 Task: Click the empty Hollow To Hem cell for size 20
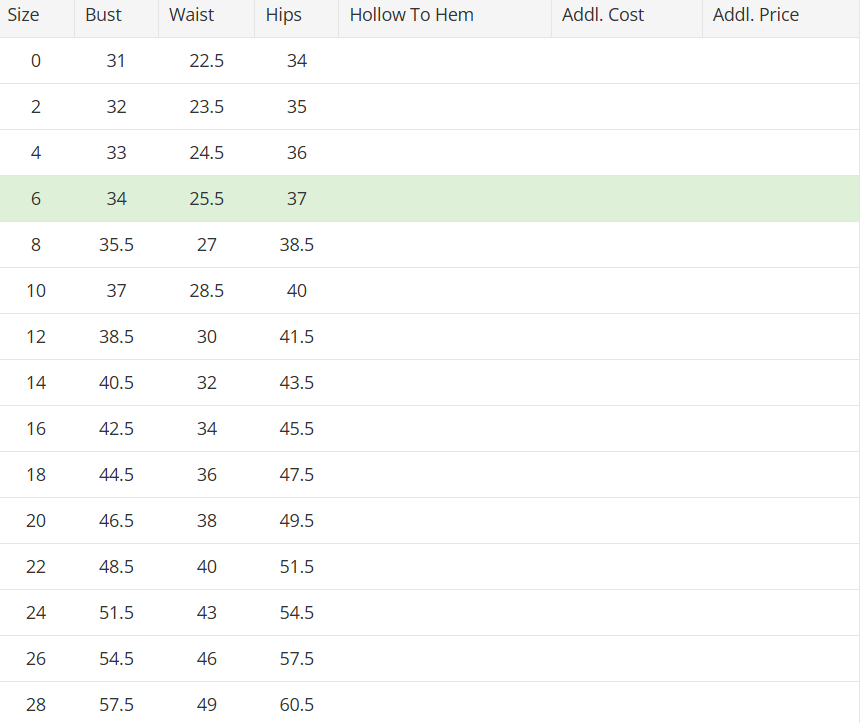point(445,521)
